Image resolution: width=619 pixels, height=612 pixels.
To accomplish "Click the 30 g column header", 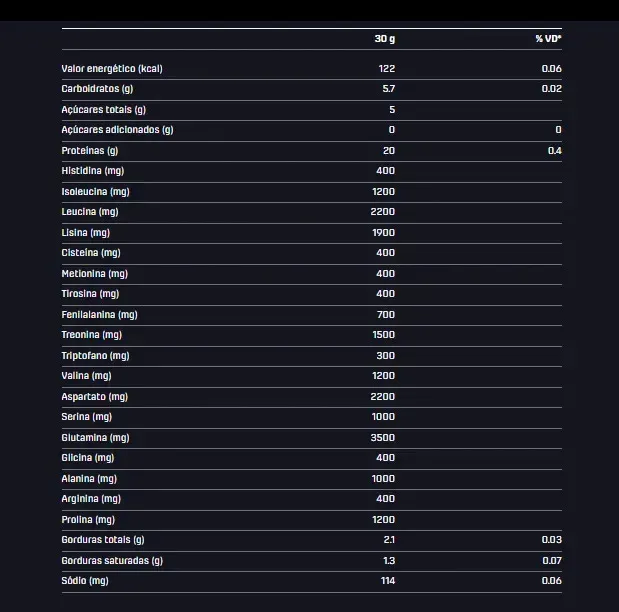I will pyautogui.click(x=385, y=39).
